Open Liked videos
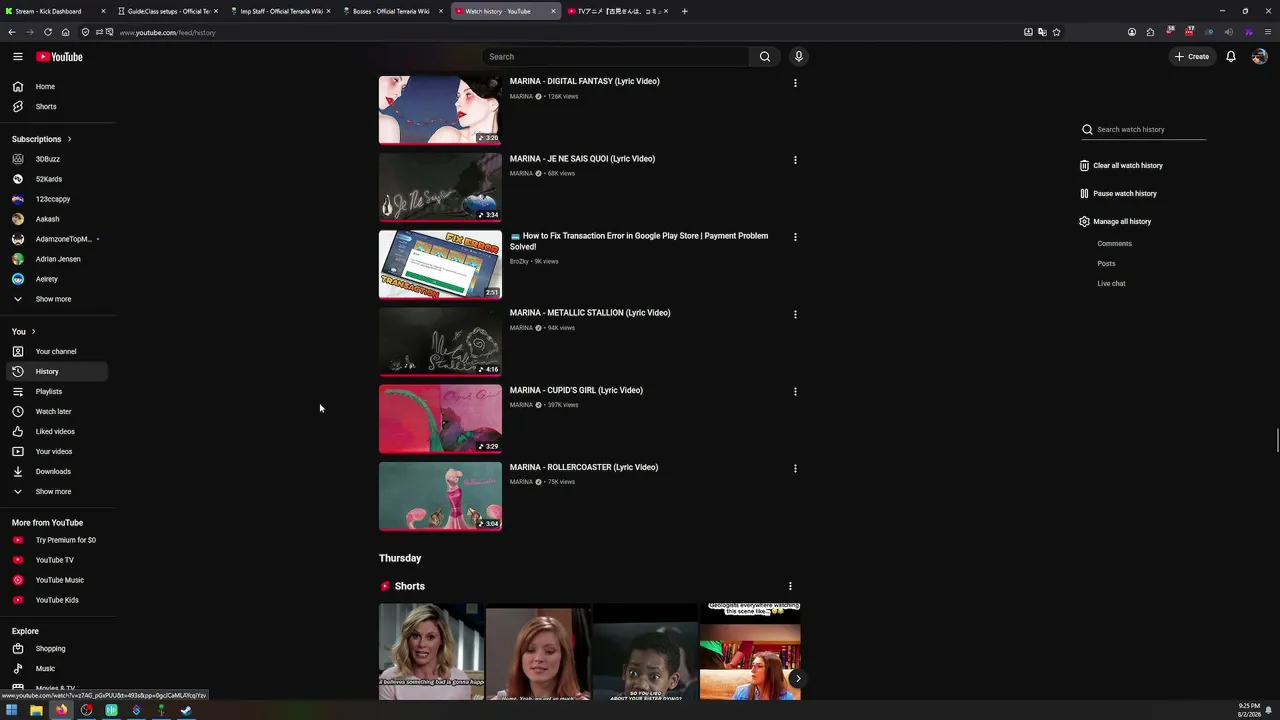 [x=54, y=432]
